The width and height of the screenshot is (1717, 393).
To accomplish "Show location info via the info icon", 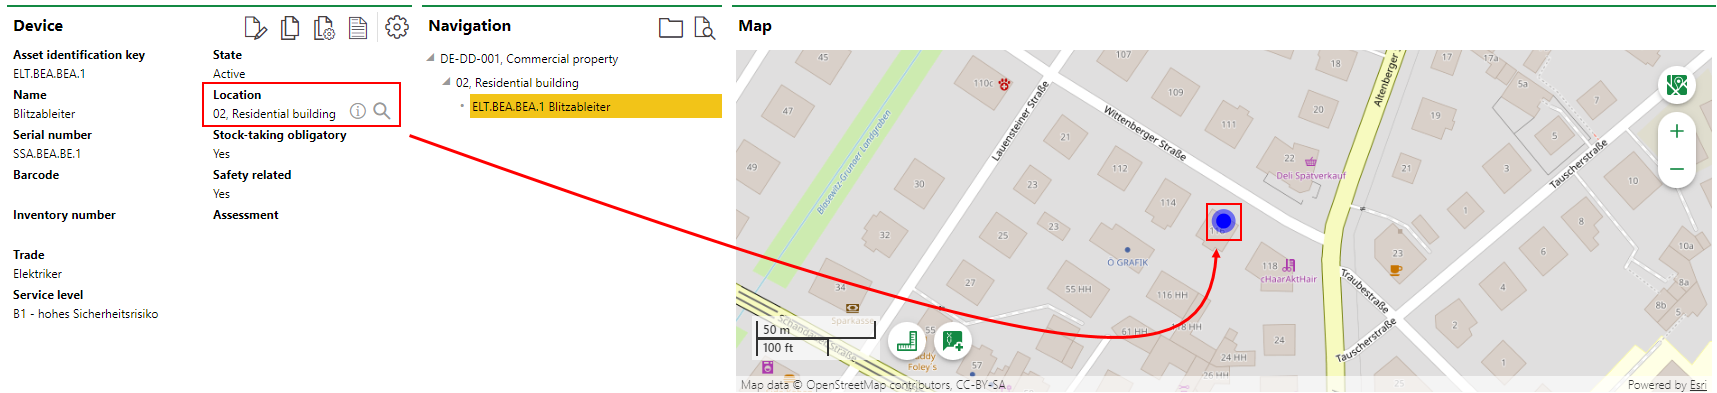I will click(357, 111).
